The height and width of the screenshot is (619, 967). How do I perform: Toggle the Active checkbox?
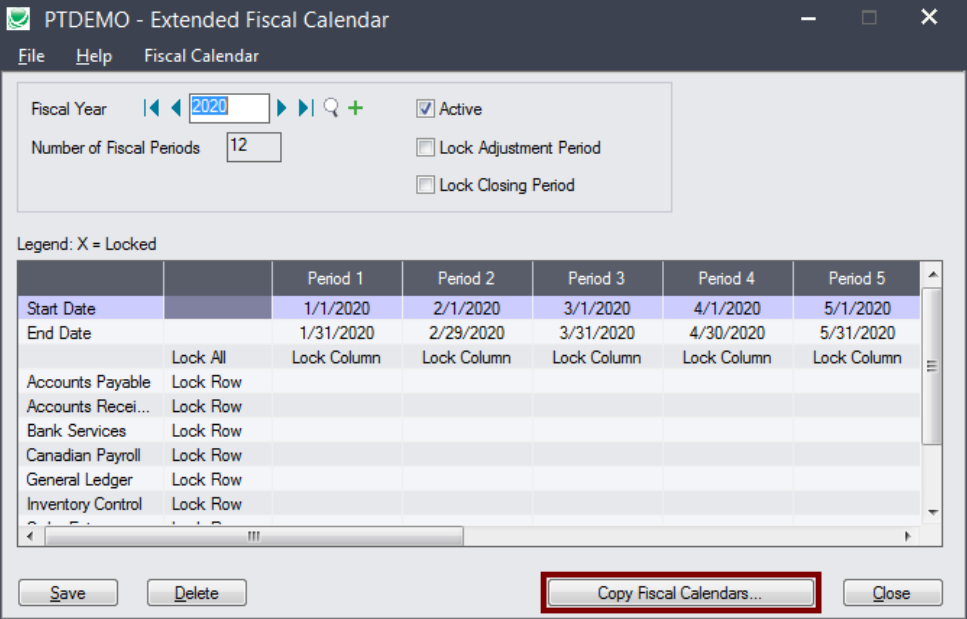[x=426, y=109]
